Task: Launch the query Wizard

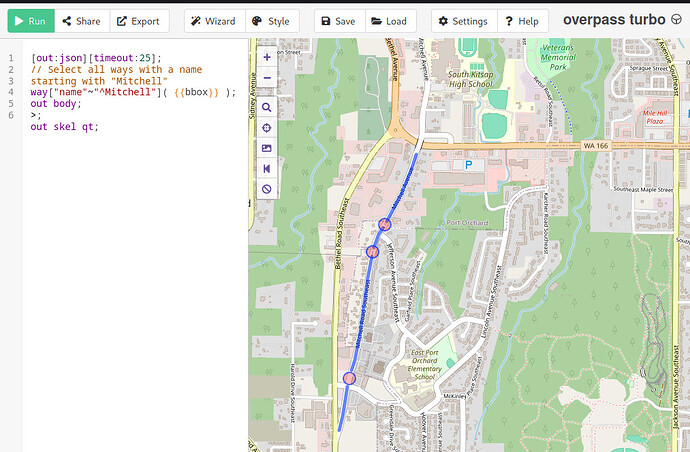Action: (x=211, y=21)
